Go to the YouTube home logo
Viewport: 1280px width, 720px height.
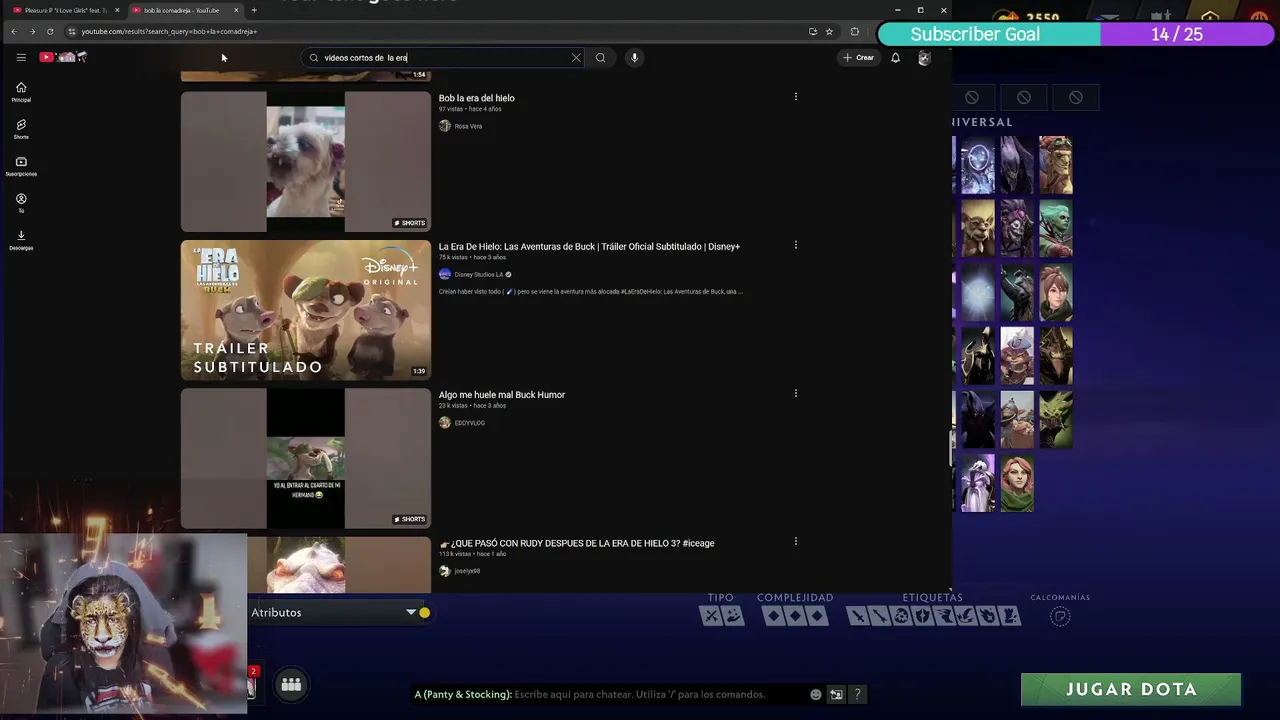click(x=63, y=57)
